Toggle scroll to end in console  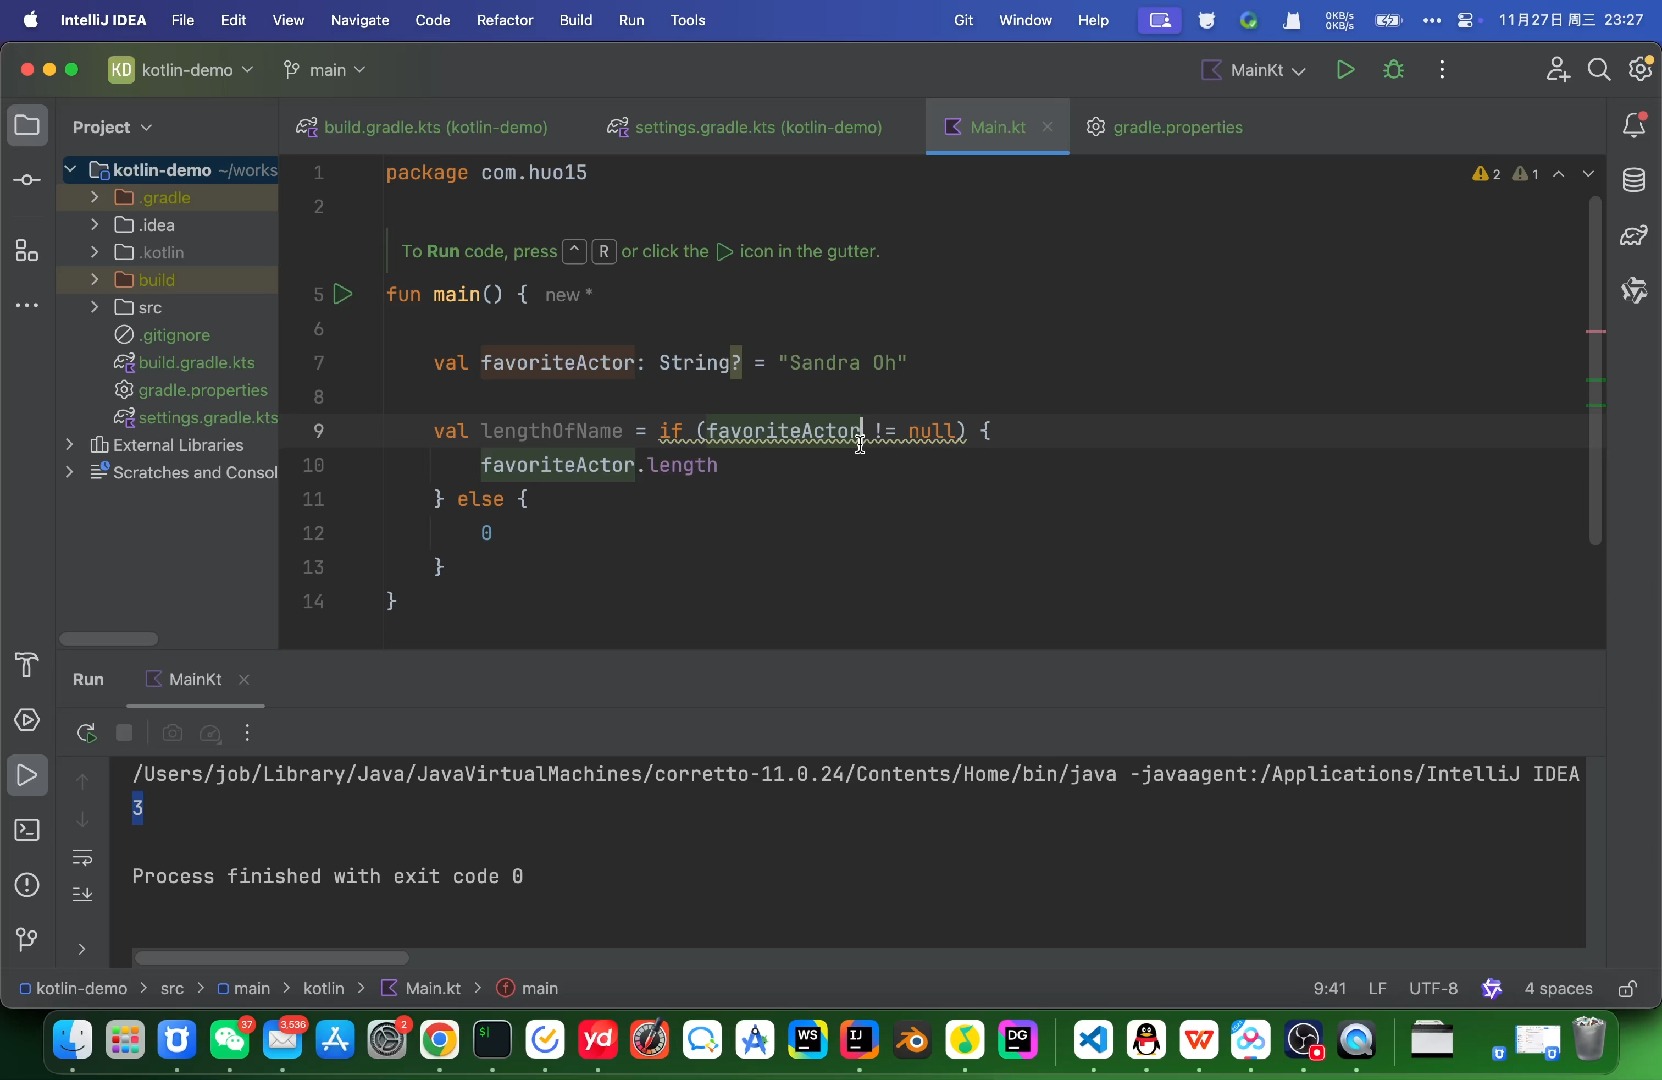point(83,894)
